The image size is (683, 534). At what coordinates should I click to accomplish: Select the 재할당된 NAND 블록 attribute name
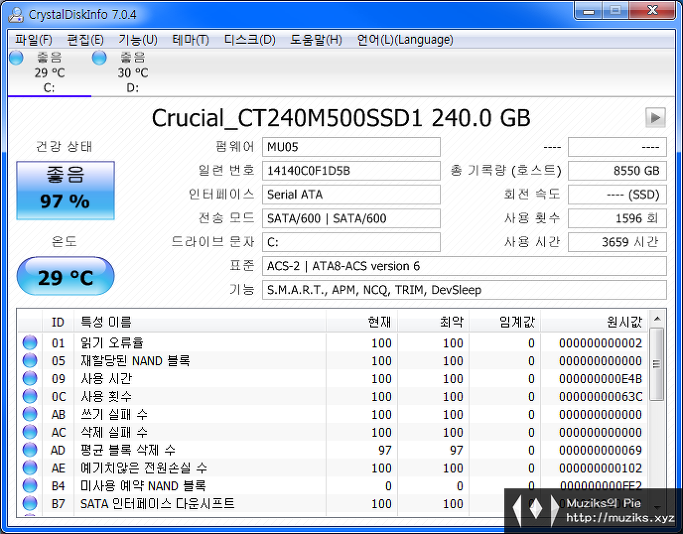(135, 361)
